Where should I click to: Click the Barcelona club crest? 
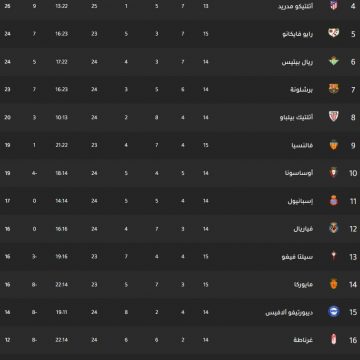point(334,89)
